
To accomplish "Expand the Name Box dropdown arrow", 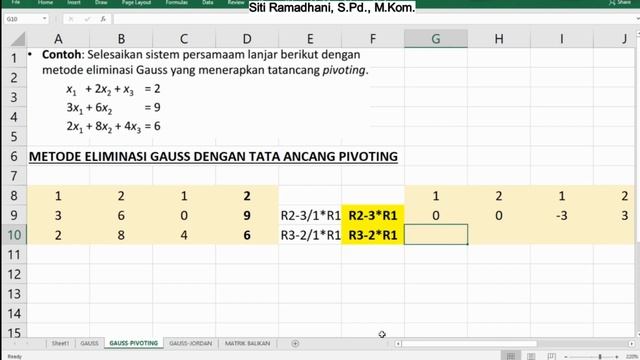I will (44, 19).
